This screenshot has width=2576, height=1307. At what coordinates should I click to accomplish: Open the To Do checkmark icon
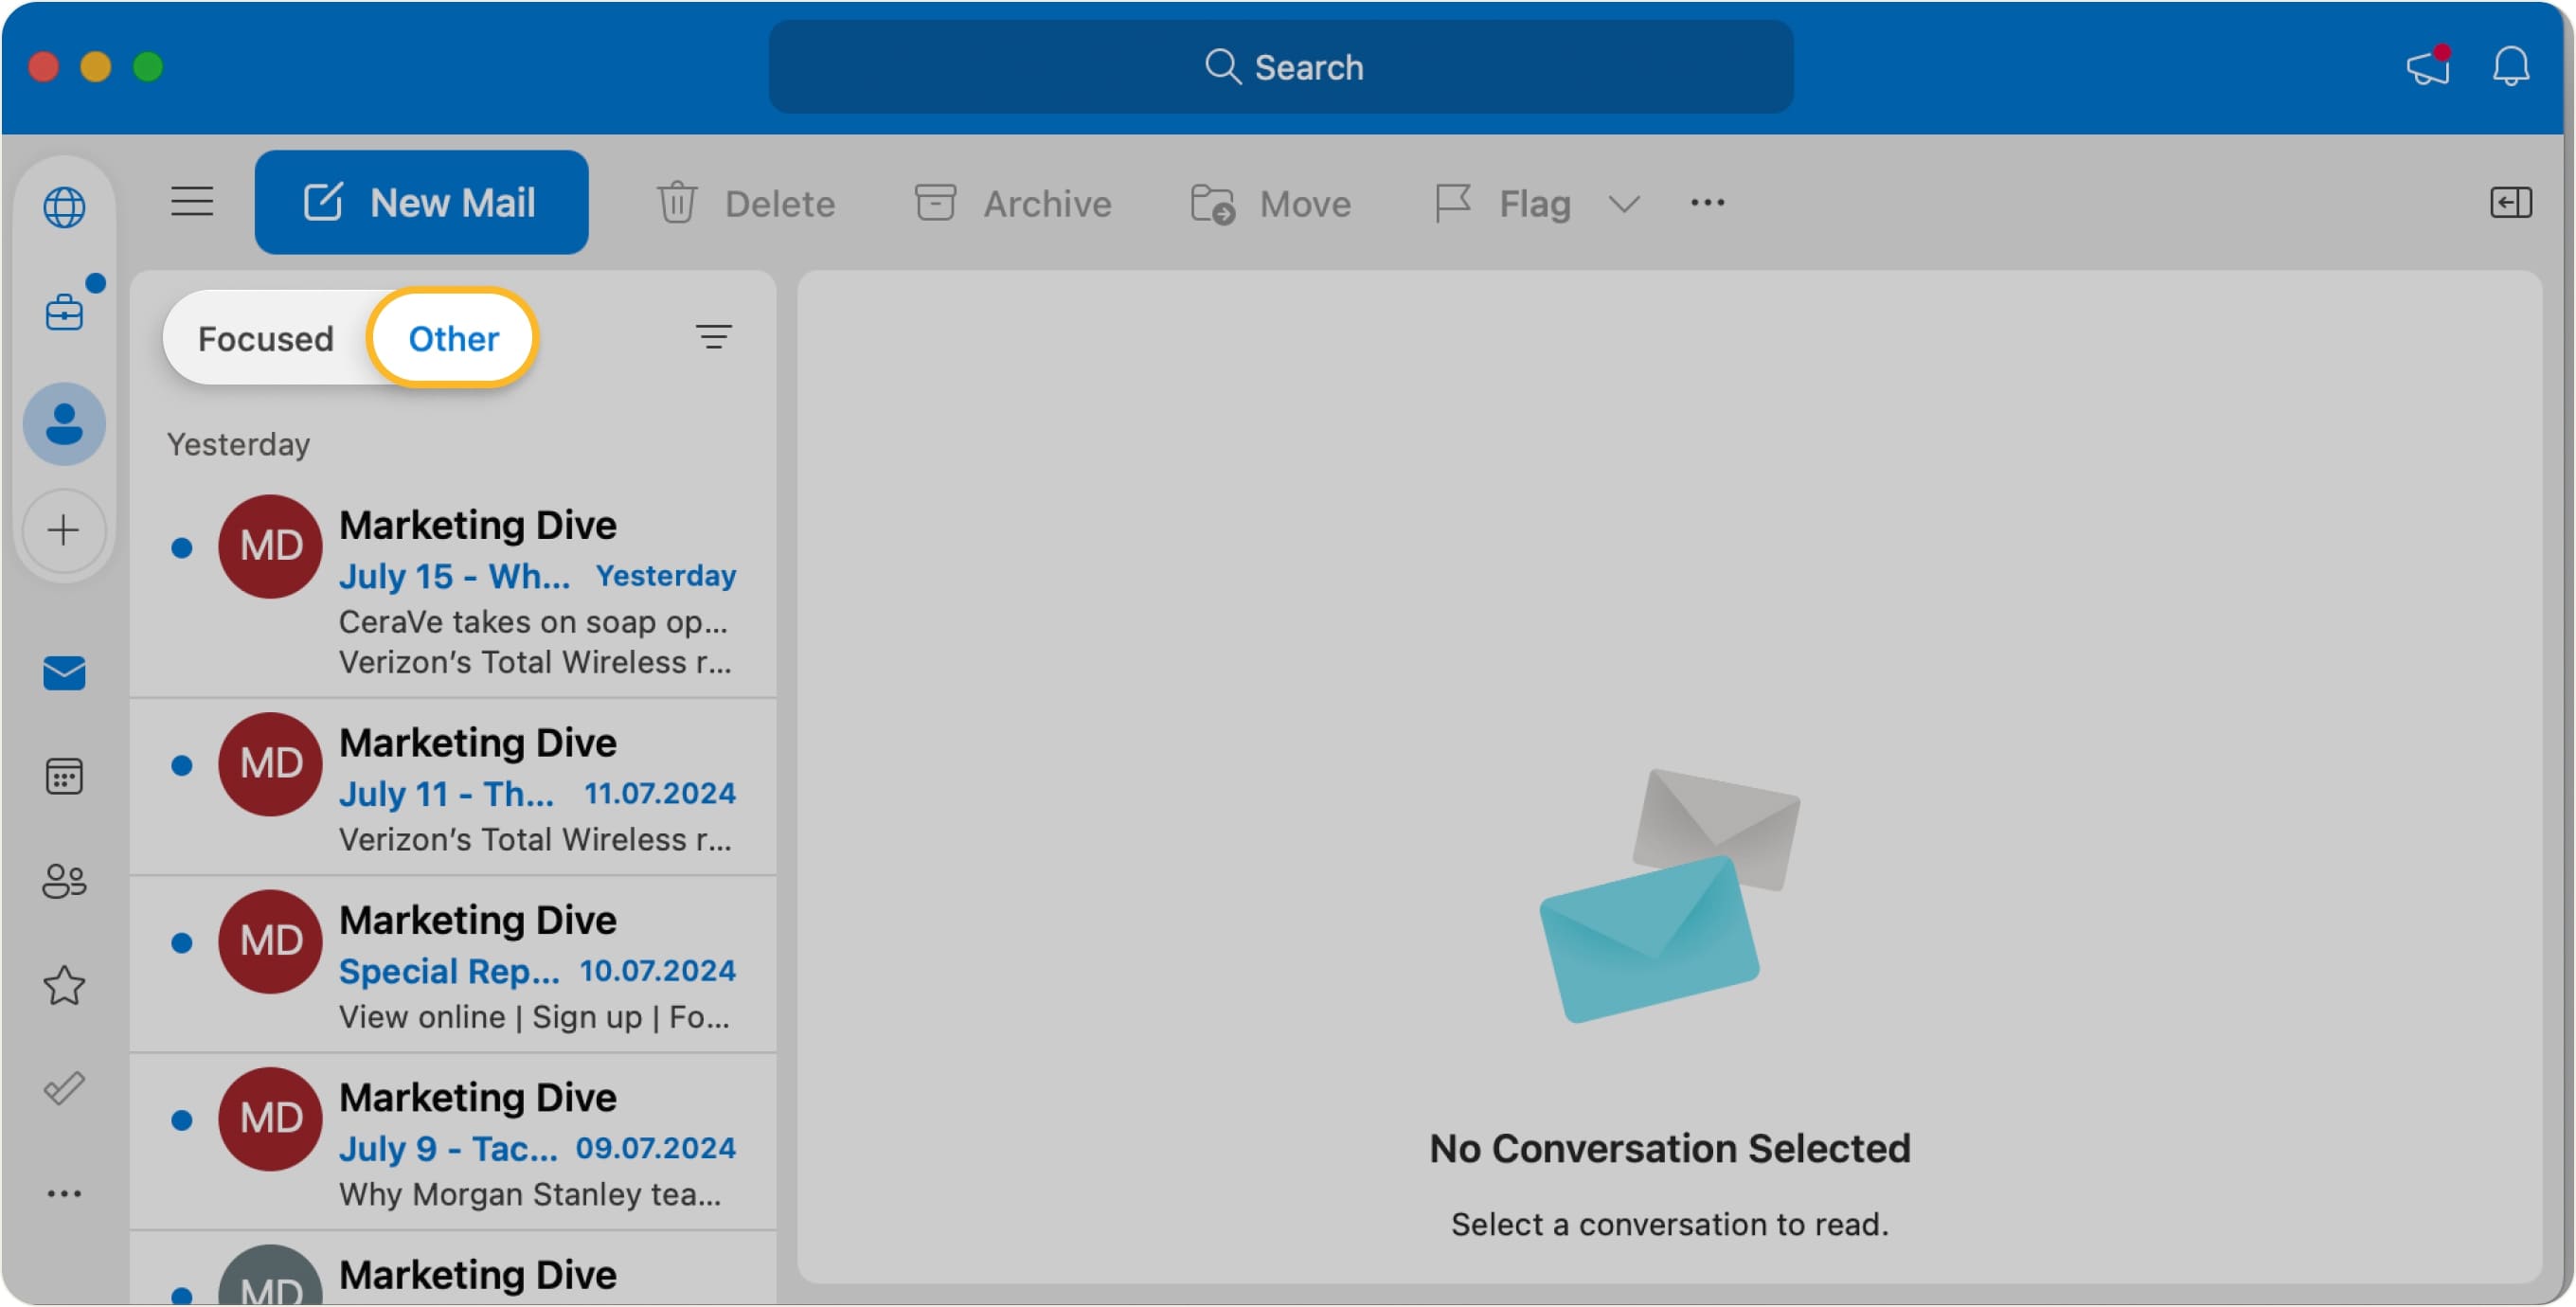[64, 1089]
